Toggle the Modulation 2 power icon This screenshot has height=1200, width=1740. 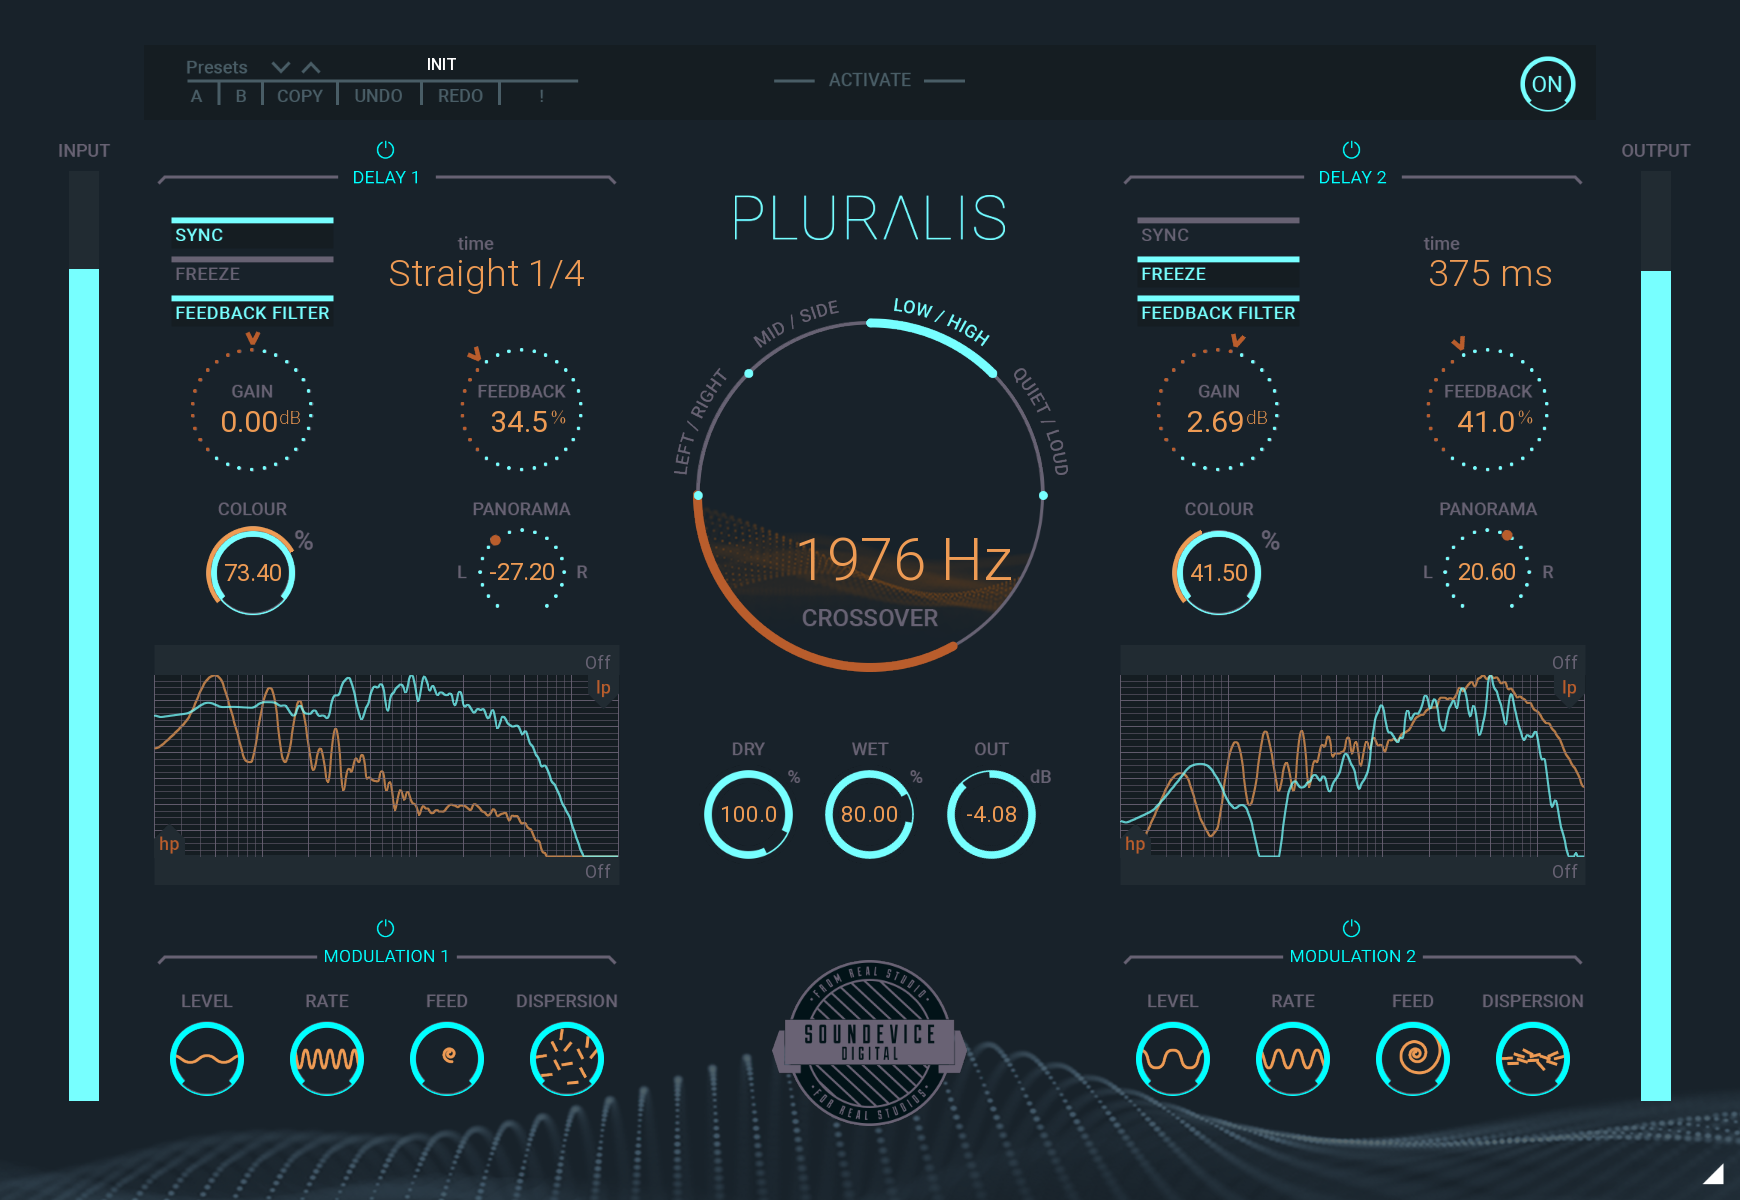click(x=1352, y=927)
